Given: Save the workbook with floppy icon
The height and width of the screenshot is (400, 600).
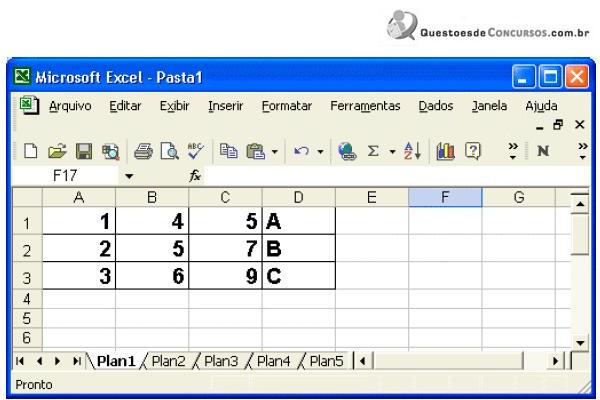Looking at the screenshot, I should [x=84, y=151].
